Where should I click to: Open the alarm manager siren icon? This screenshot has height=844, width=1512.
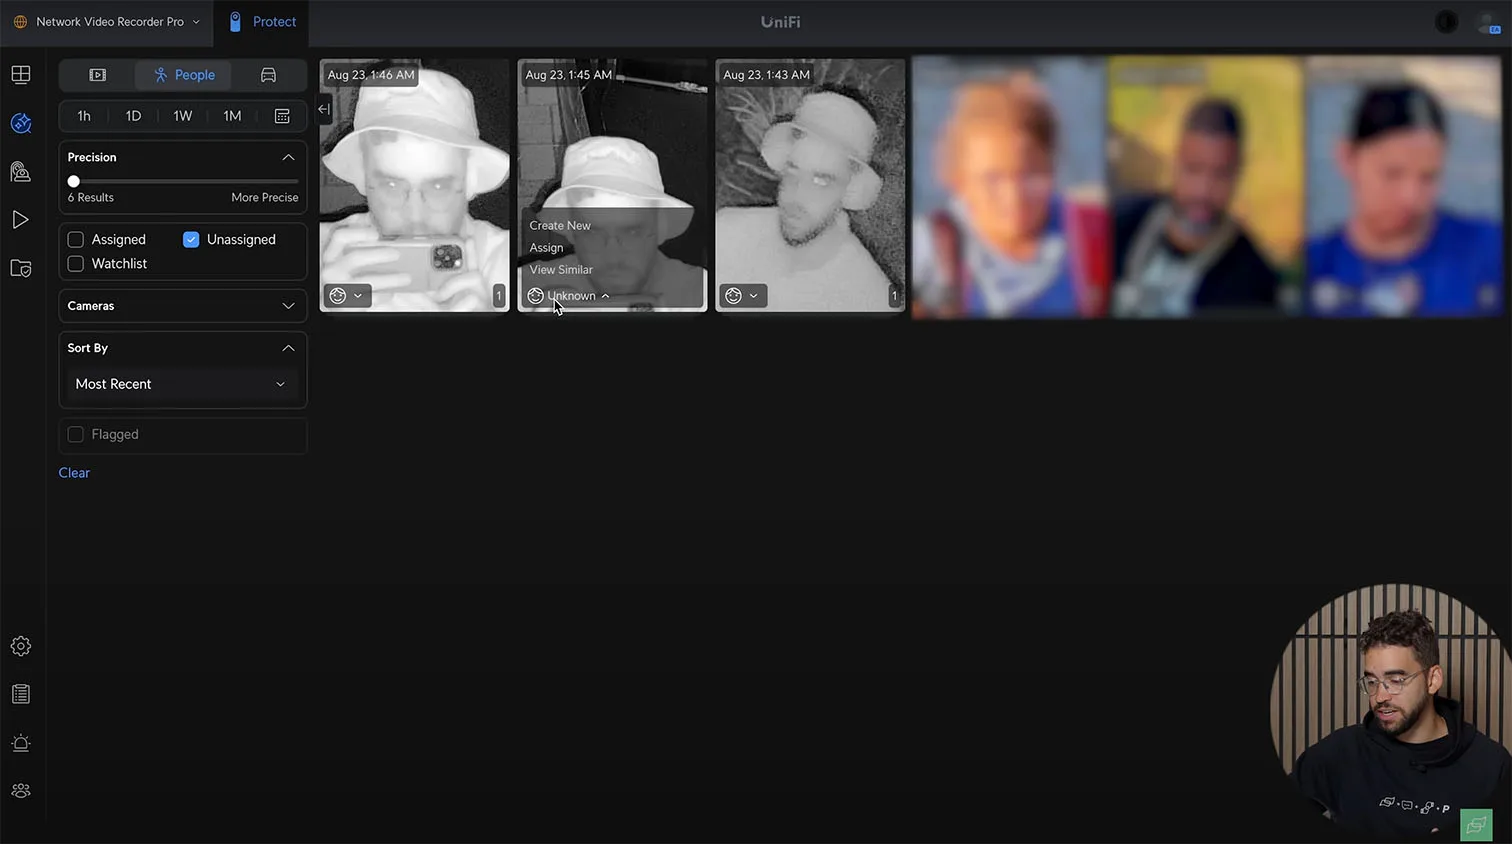(x=21, y=743)
